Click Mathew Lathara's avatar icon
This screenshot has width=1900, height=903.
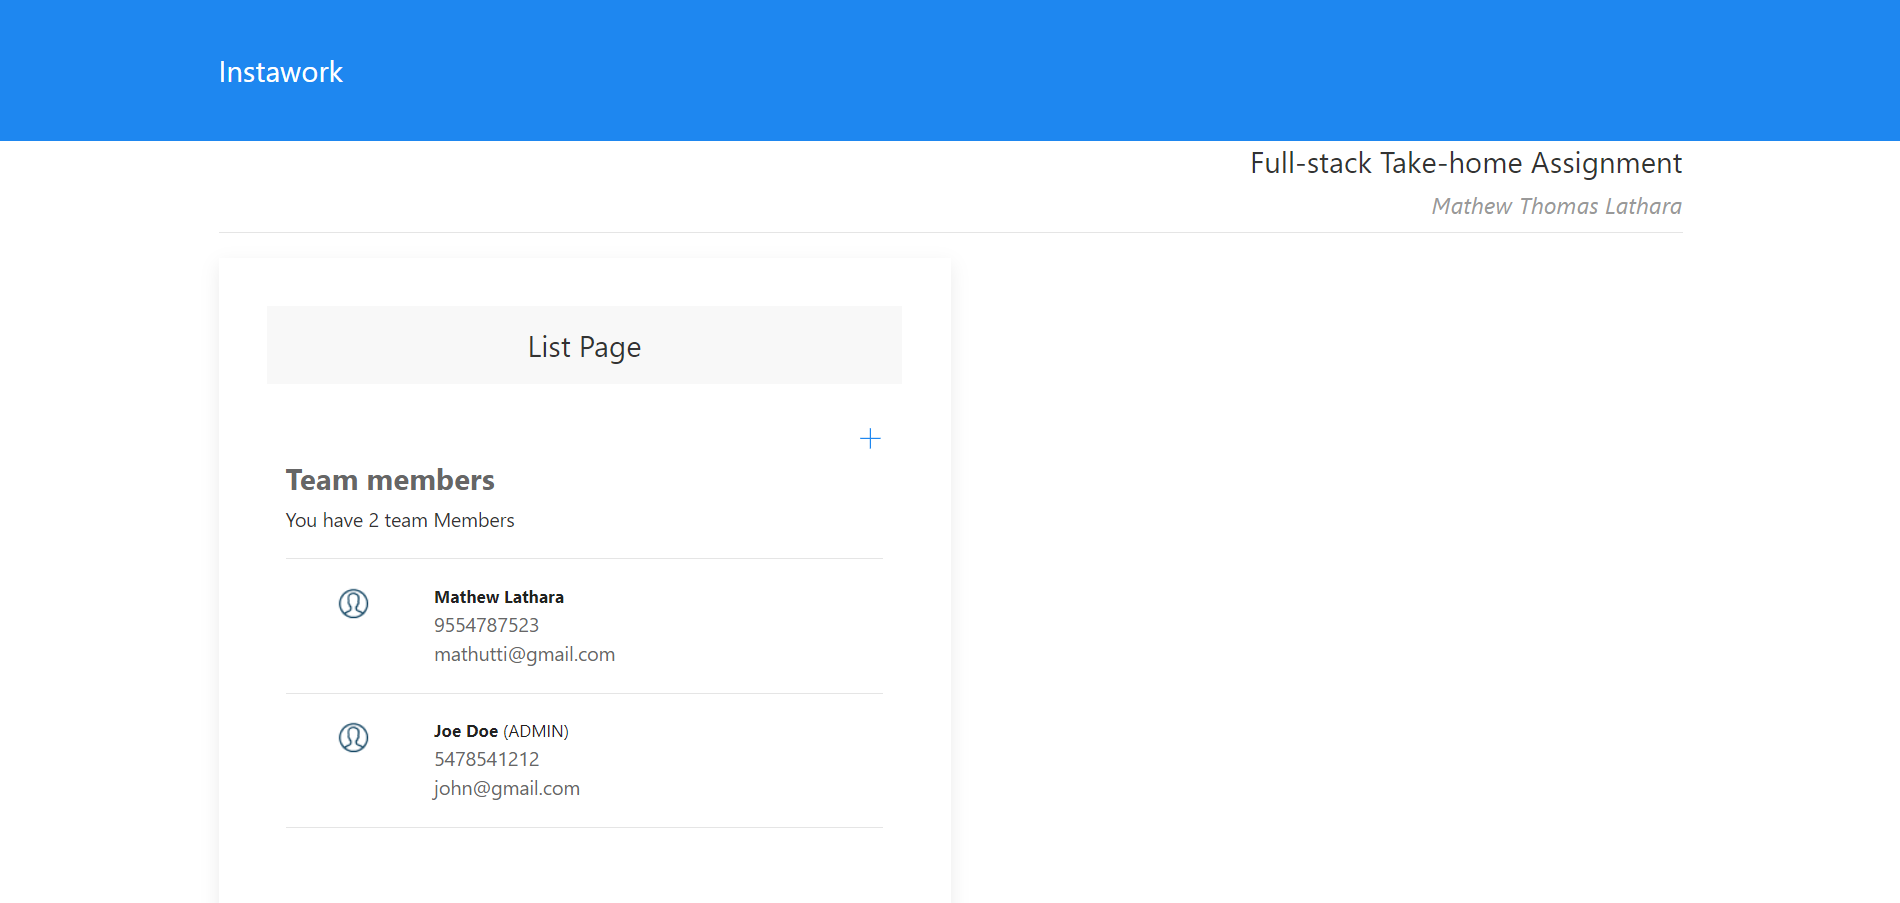click(353, 603)
